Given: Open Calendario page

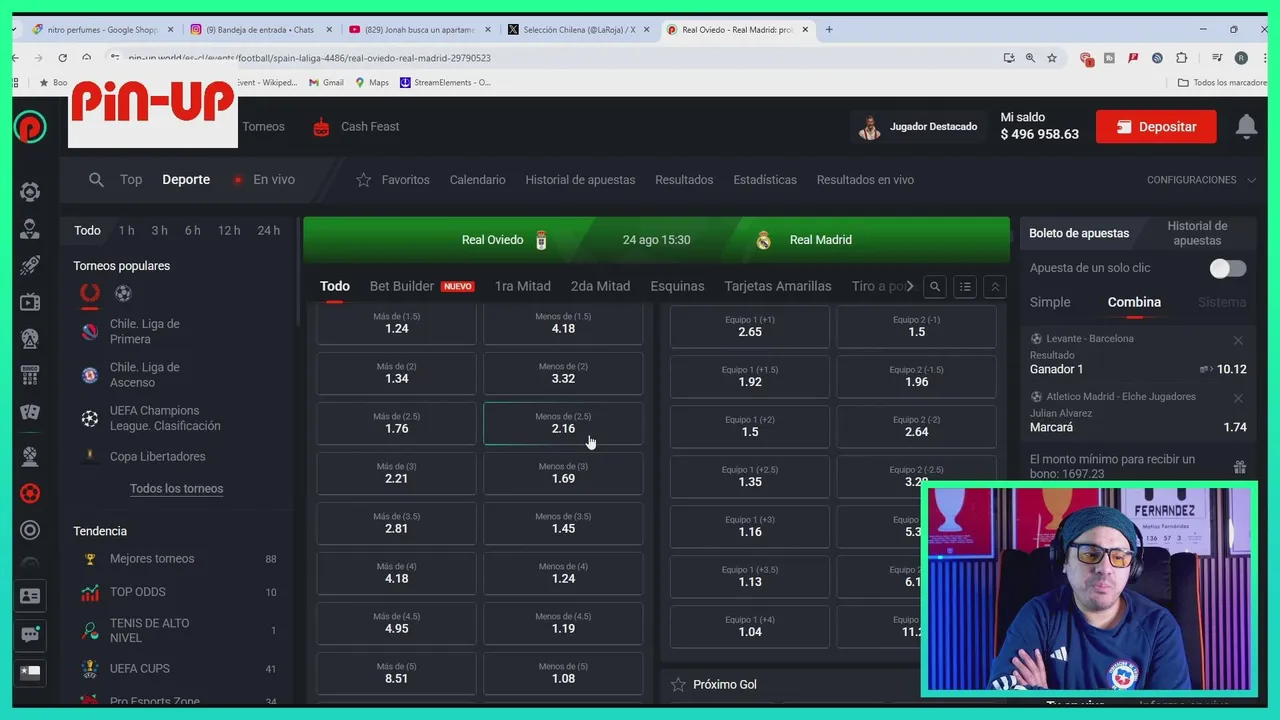Looking at the screenshot, I should pos(477,180).
